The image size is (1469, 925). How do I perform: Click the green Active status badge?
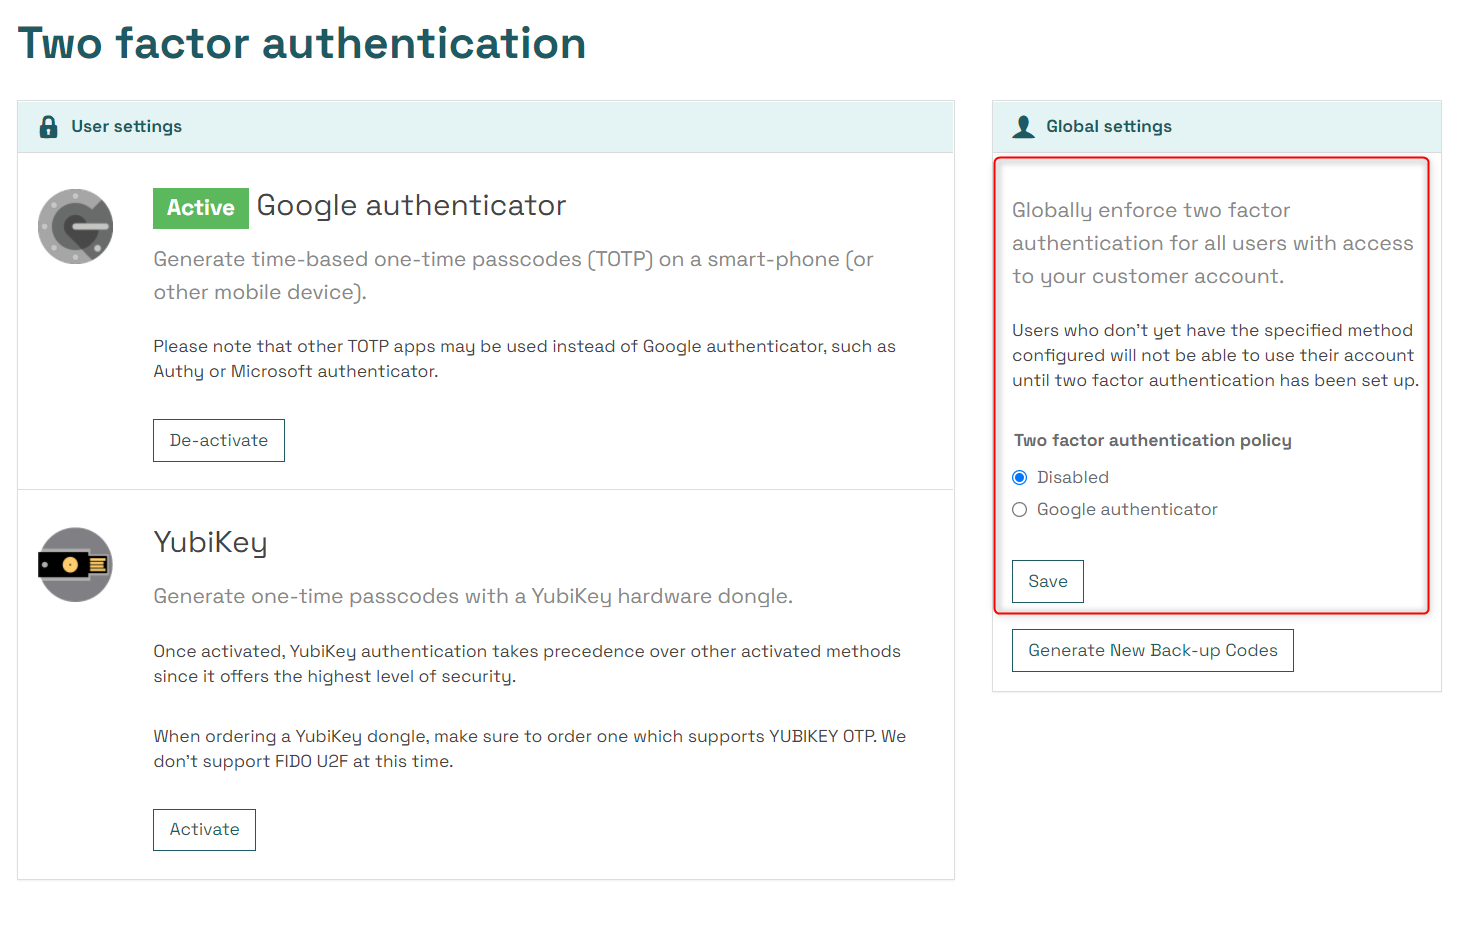[x=201, y=208]
